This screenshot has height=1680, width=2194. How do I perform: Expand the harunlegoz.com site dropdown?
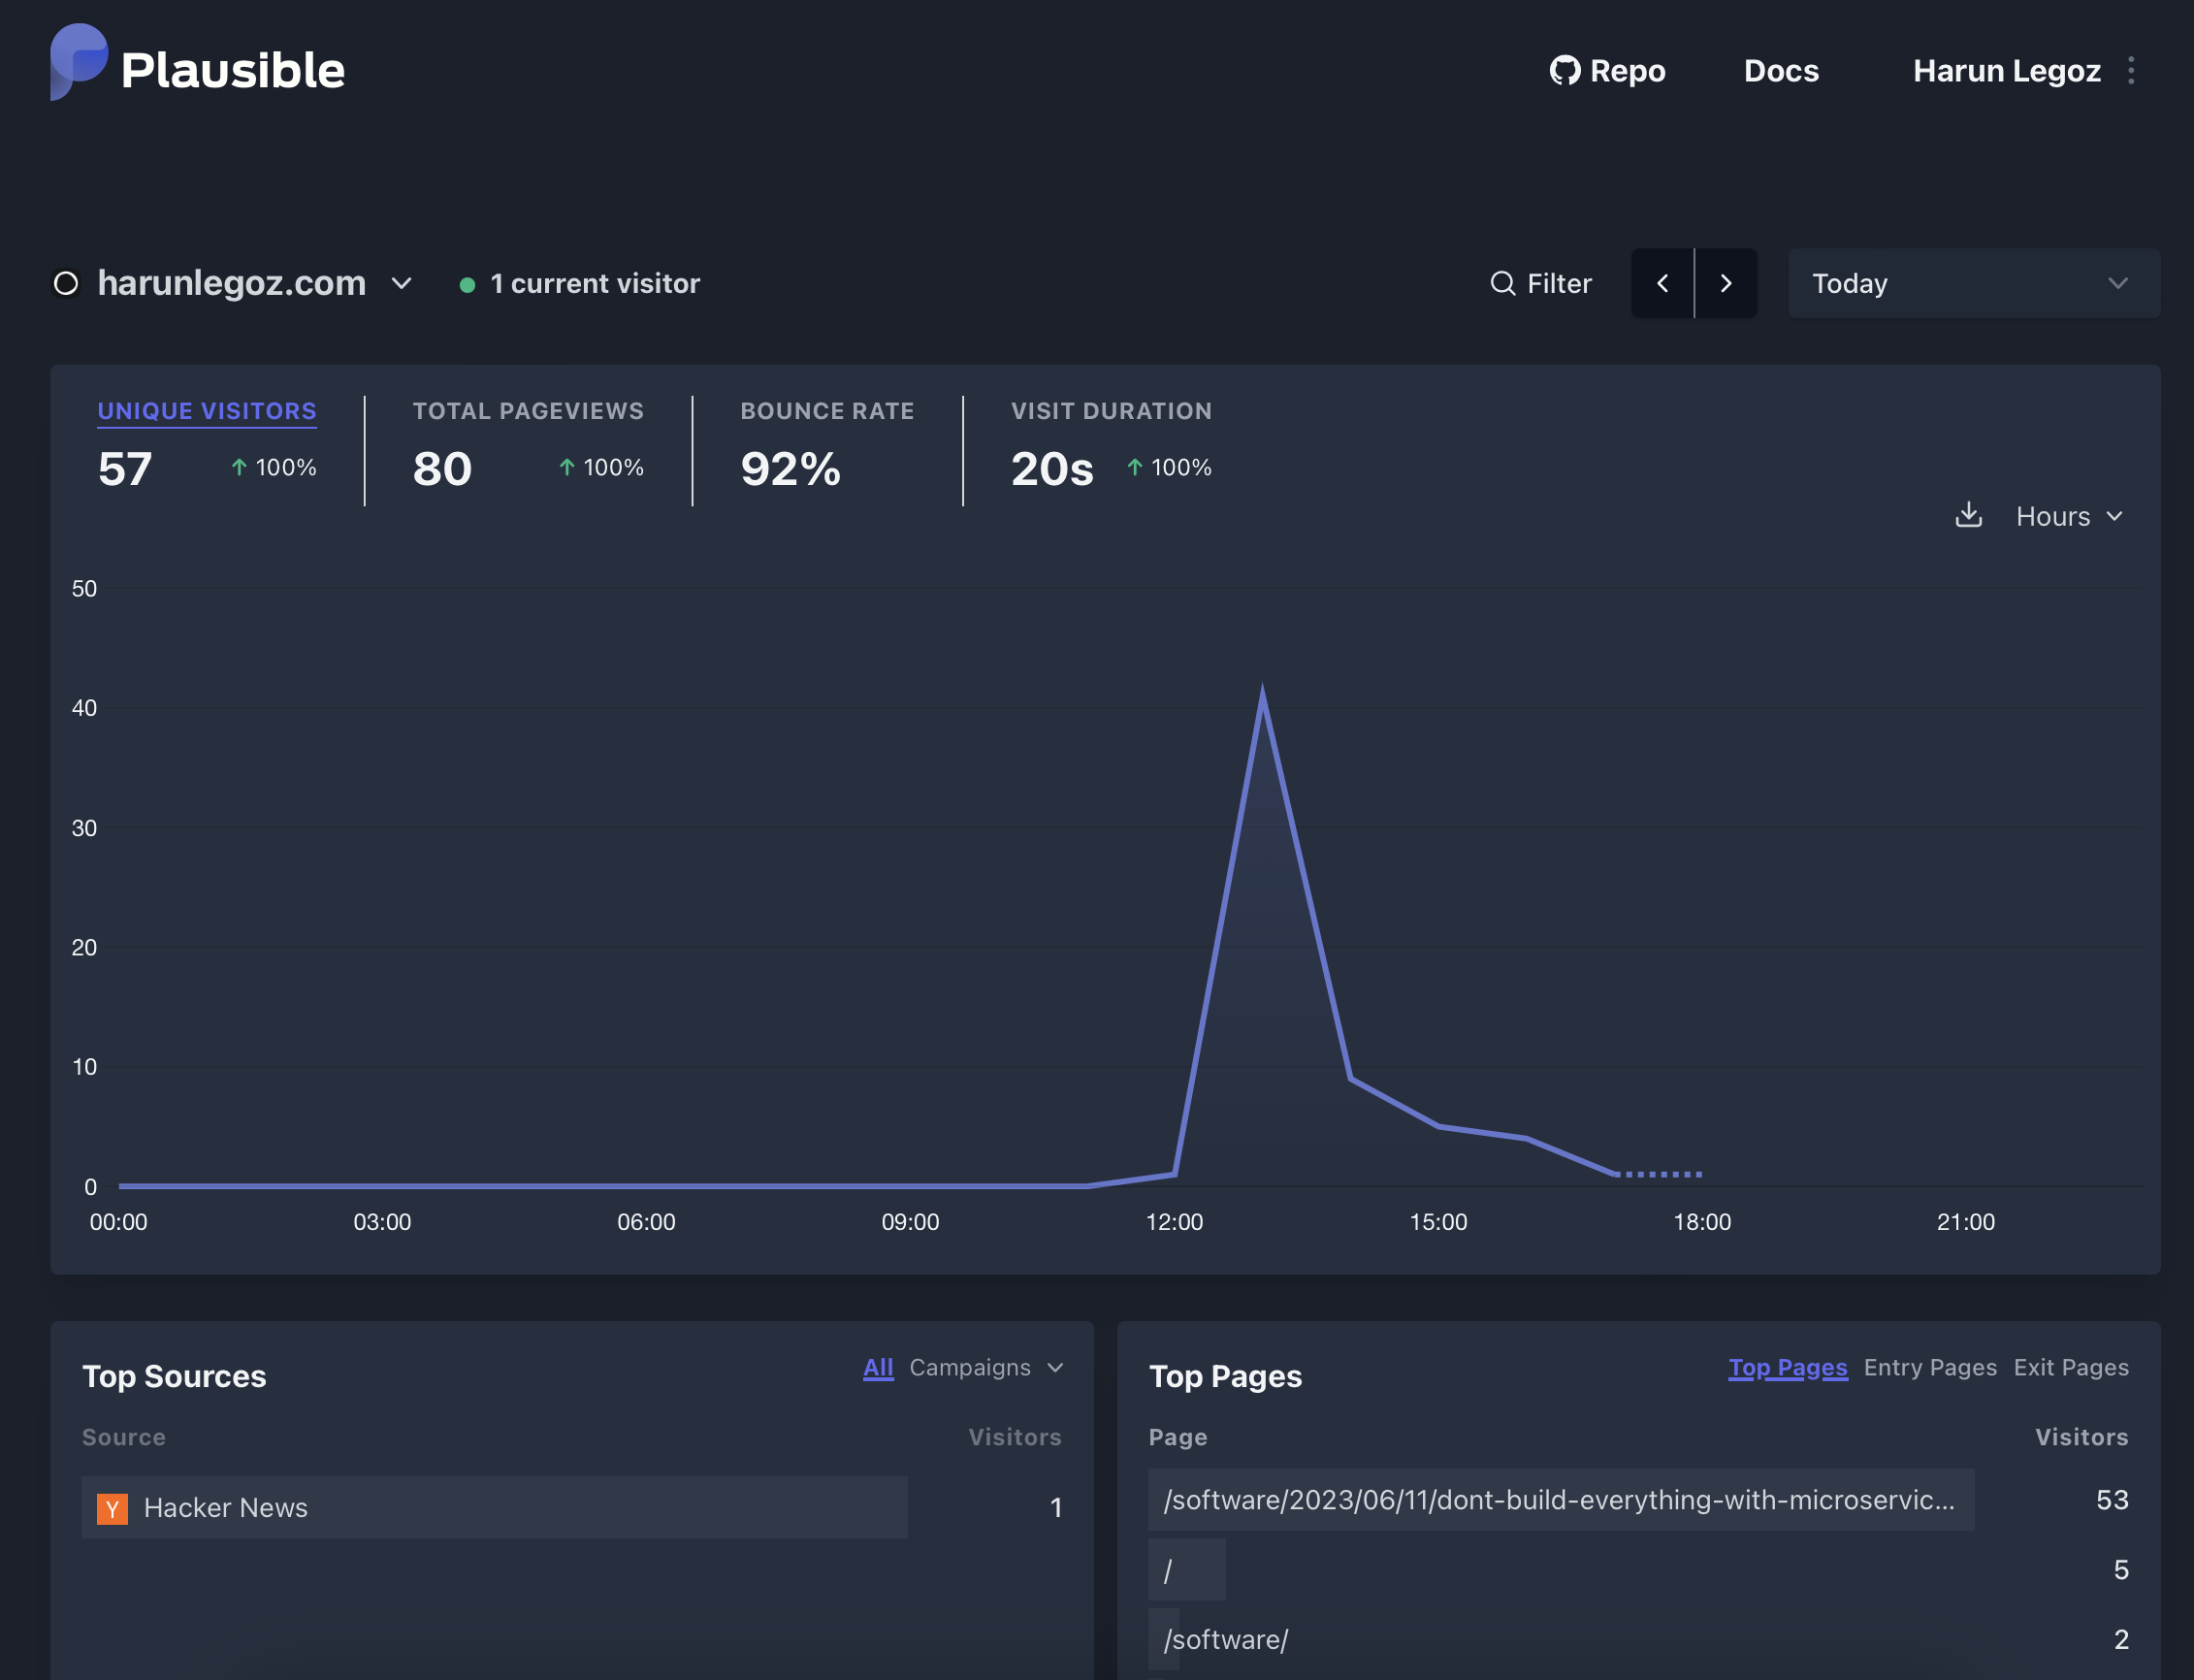[x=397, y=282]
